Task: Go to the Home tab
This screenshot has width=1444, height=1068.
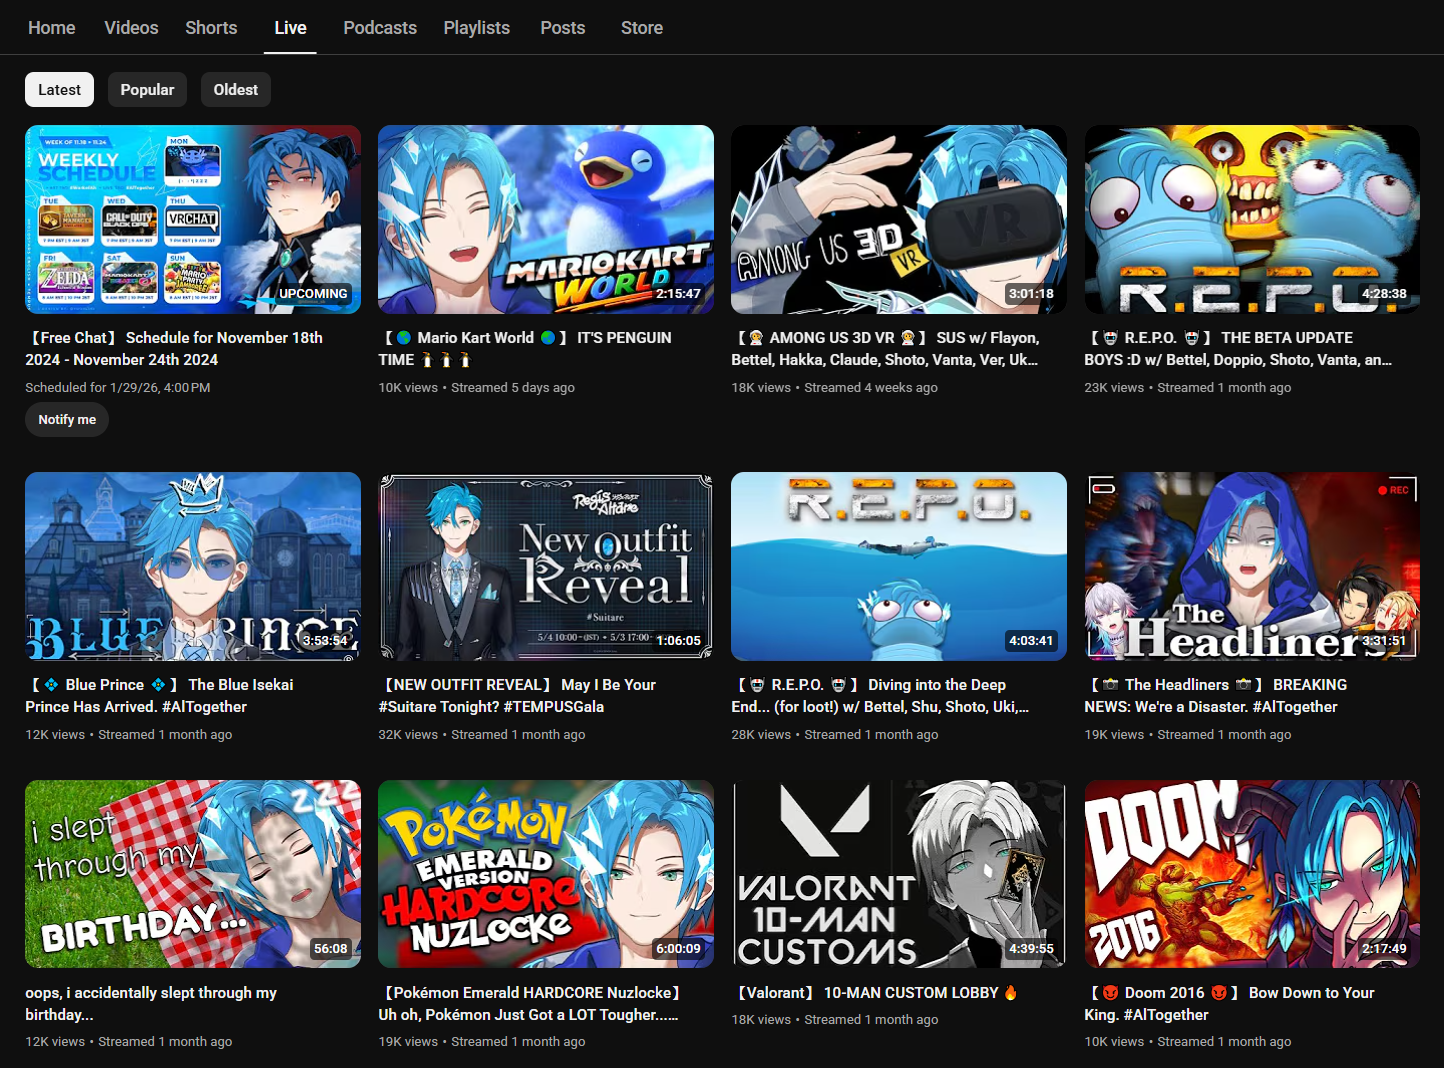Action: [x=52, y=28]
